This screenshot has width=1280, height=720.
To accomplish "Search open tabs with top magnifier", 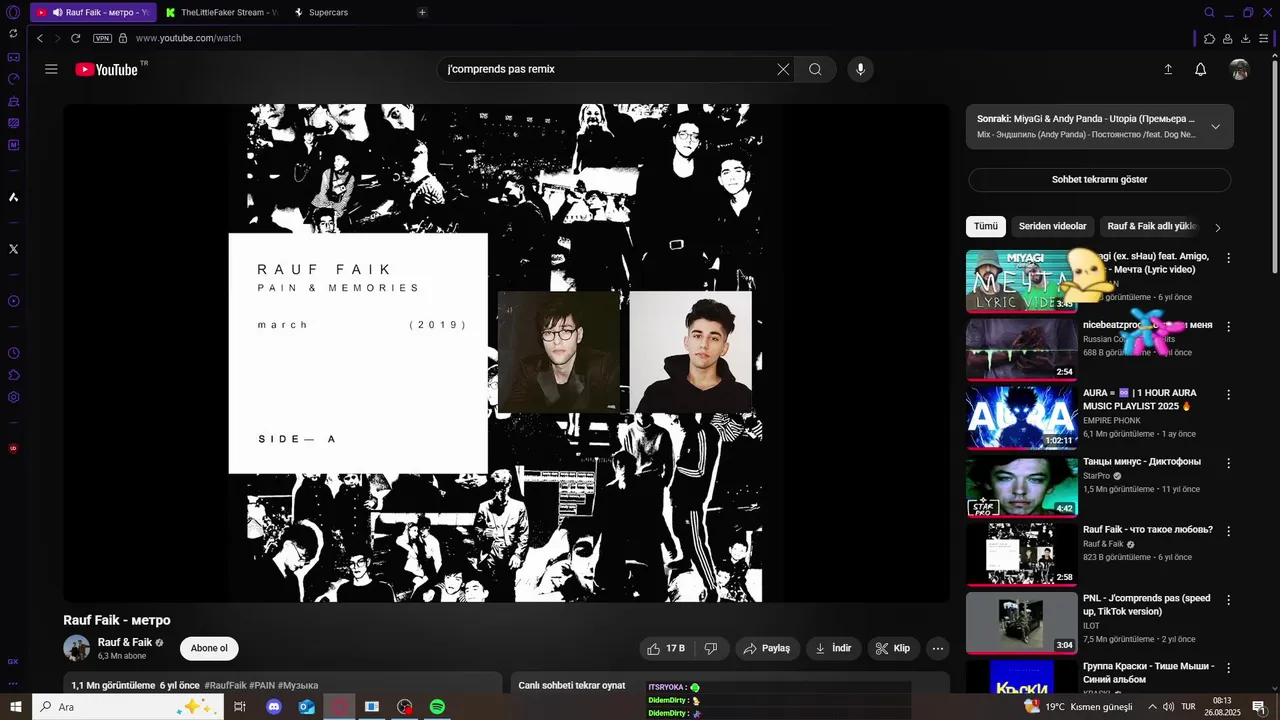I will click(x=1209, y=12).
